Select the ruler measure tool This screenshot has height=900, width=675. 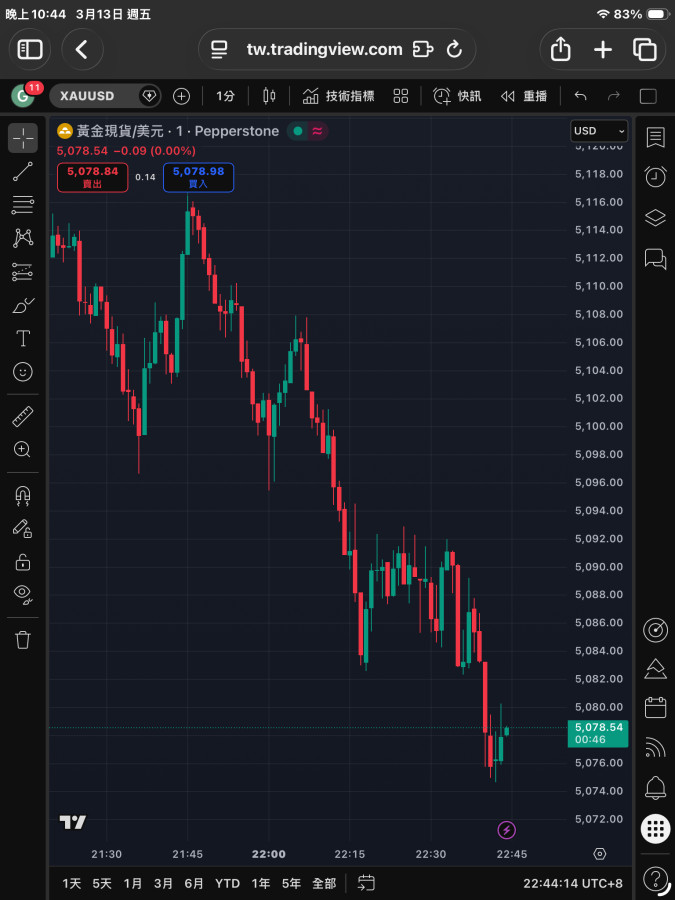23,417
